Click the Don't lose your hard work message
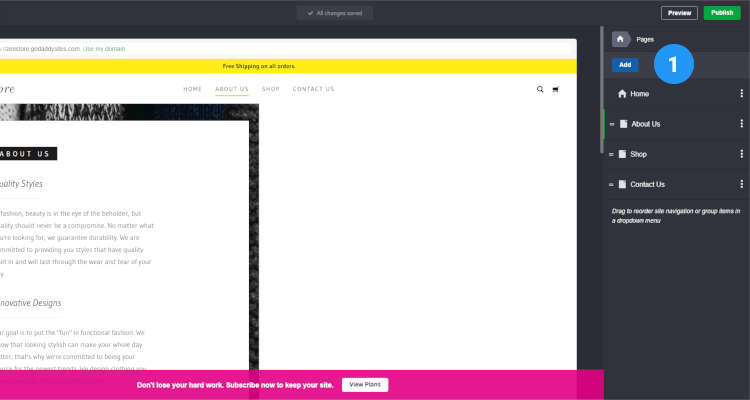This screenshot has width=750, height=400. 235,385
